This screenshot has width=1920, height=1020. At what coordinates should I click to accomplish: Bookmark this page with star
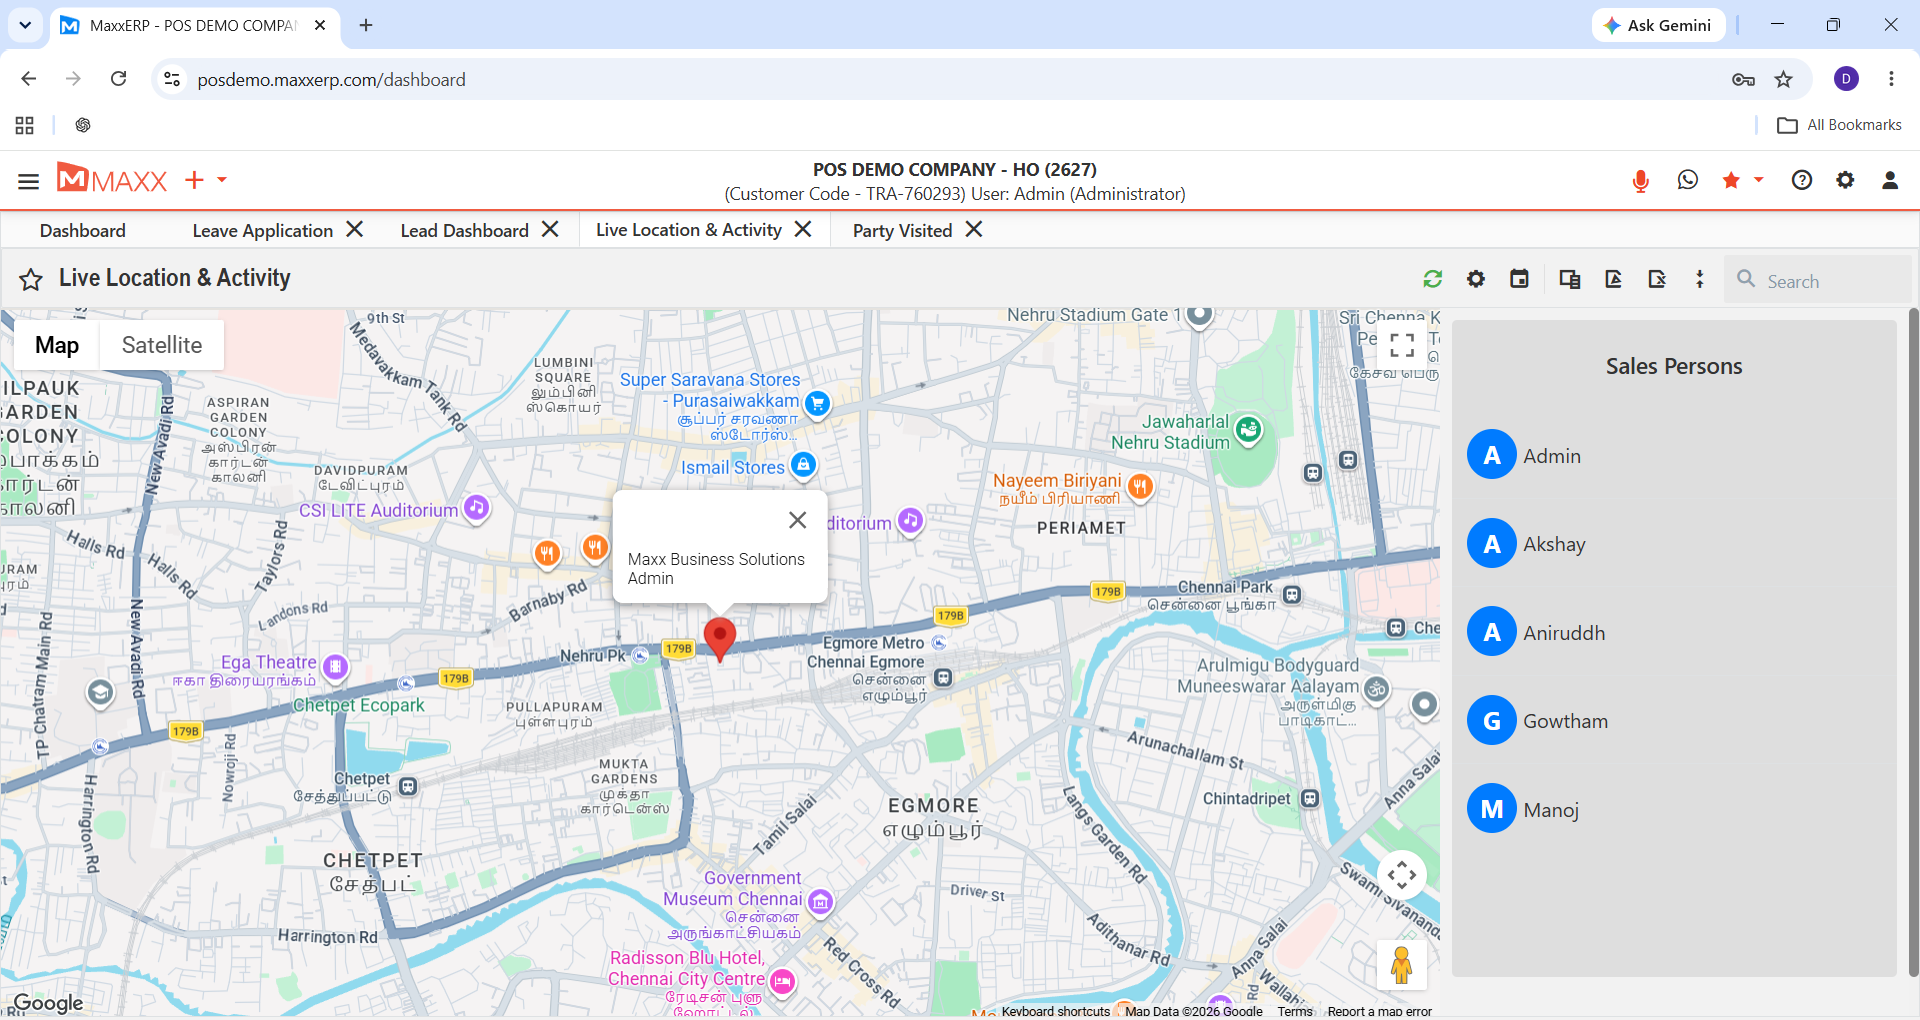1783,79
